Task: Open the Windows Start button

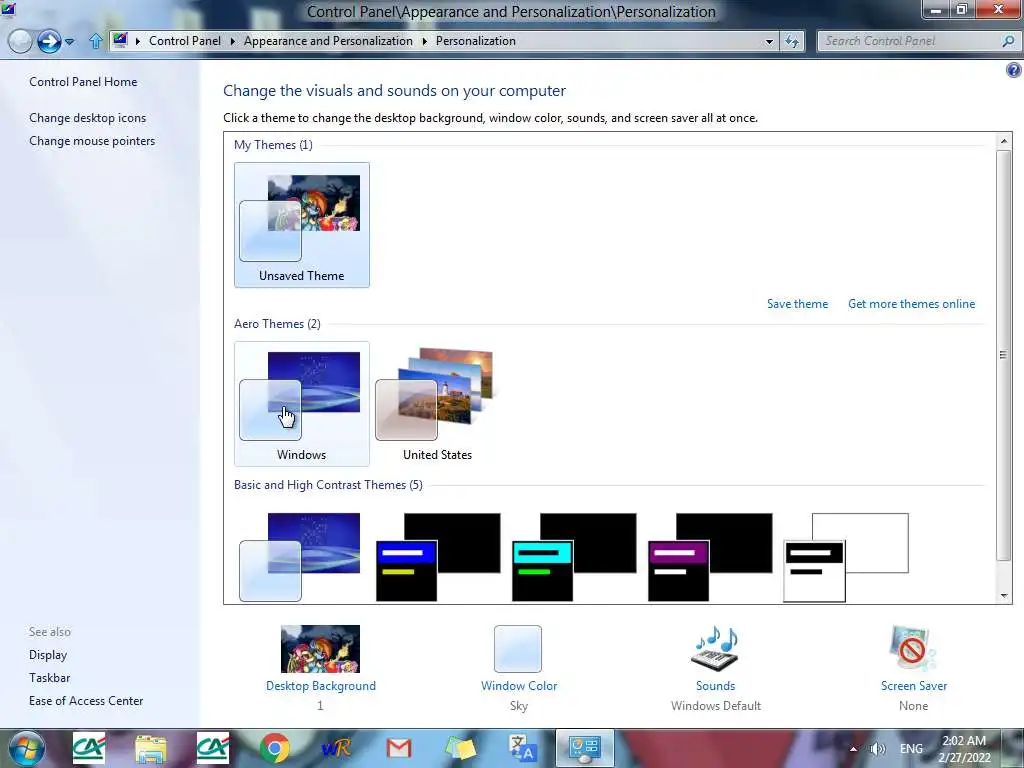Action: [27, 748]
